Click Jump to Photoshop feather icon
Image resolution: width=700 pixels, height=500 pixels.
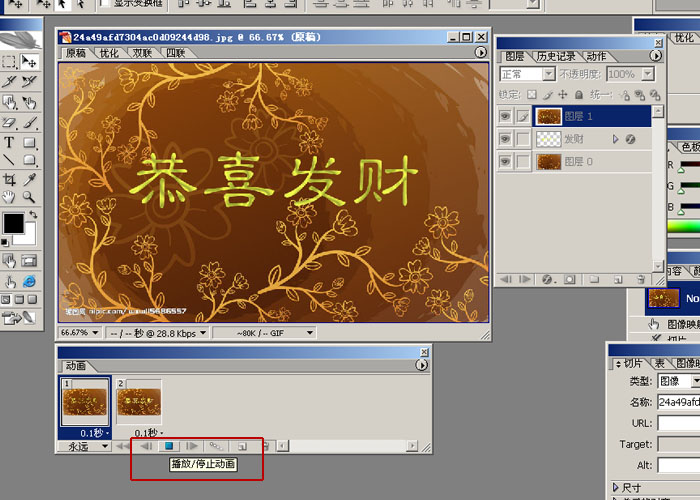click(x=20, y=317)
